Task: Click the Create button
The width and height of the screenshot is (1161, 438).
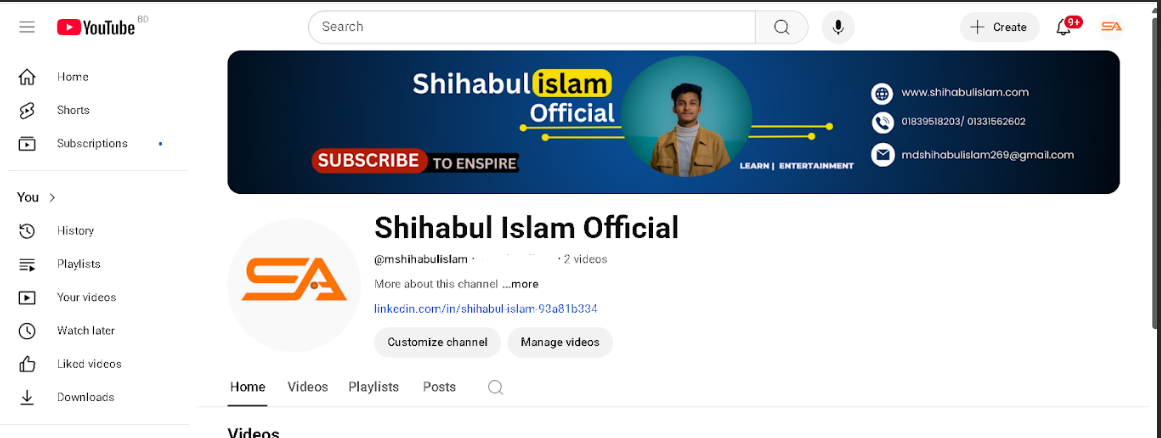Action: tap(1000, 27)
